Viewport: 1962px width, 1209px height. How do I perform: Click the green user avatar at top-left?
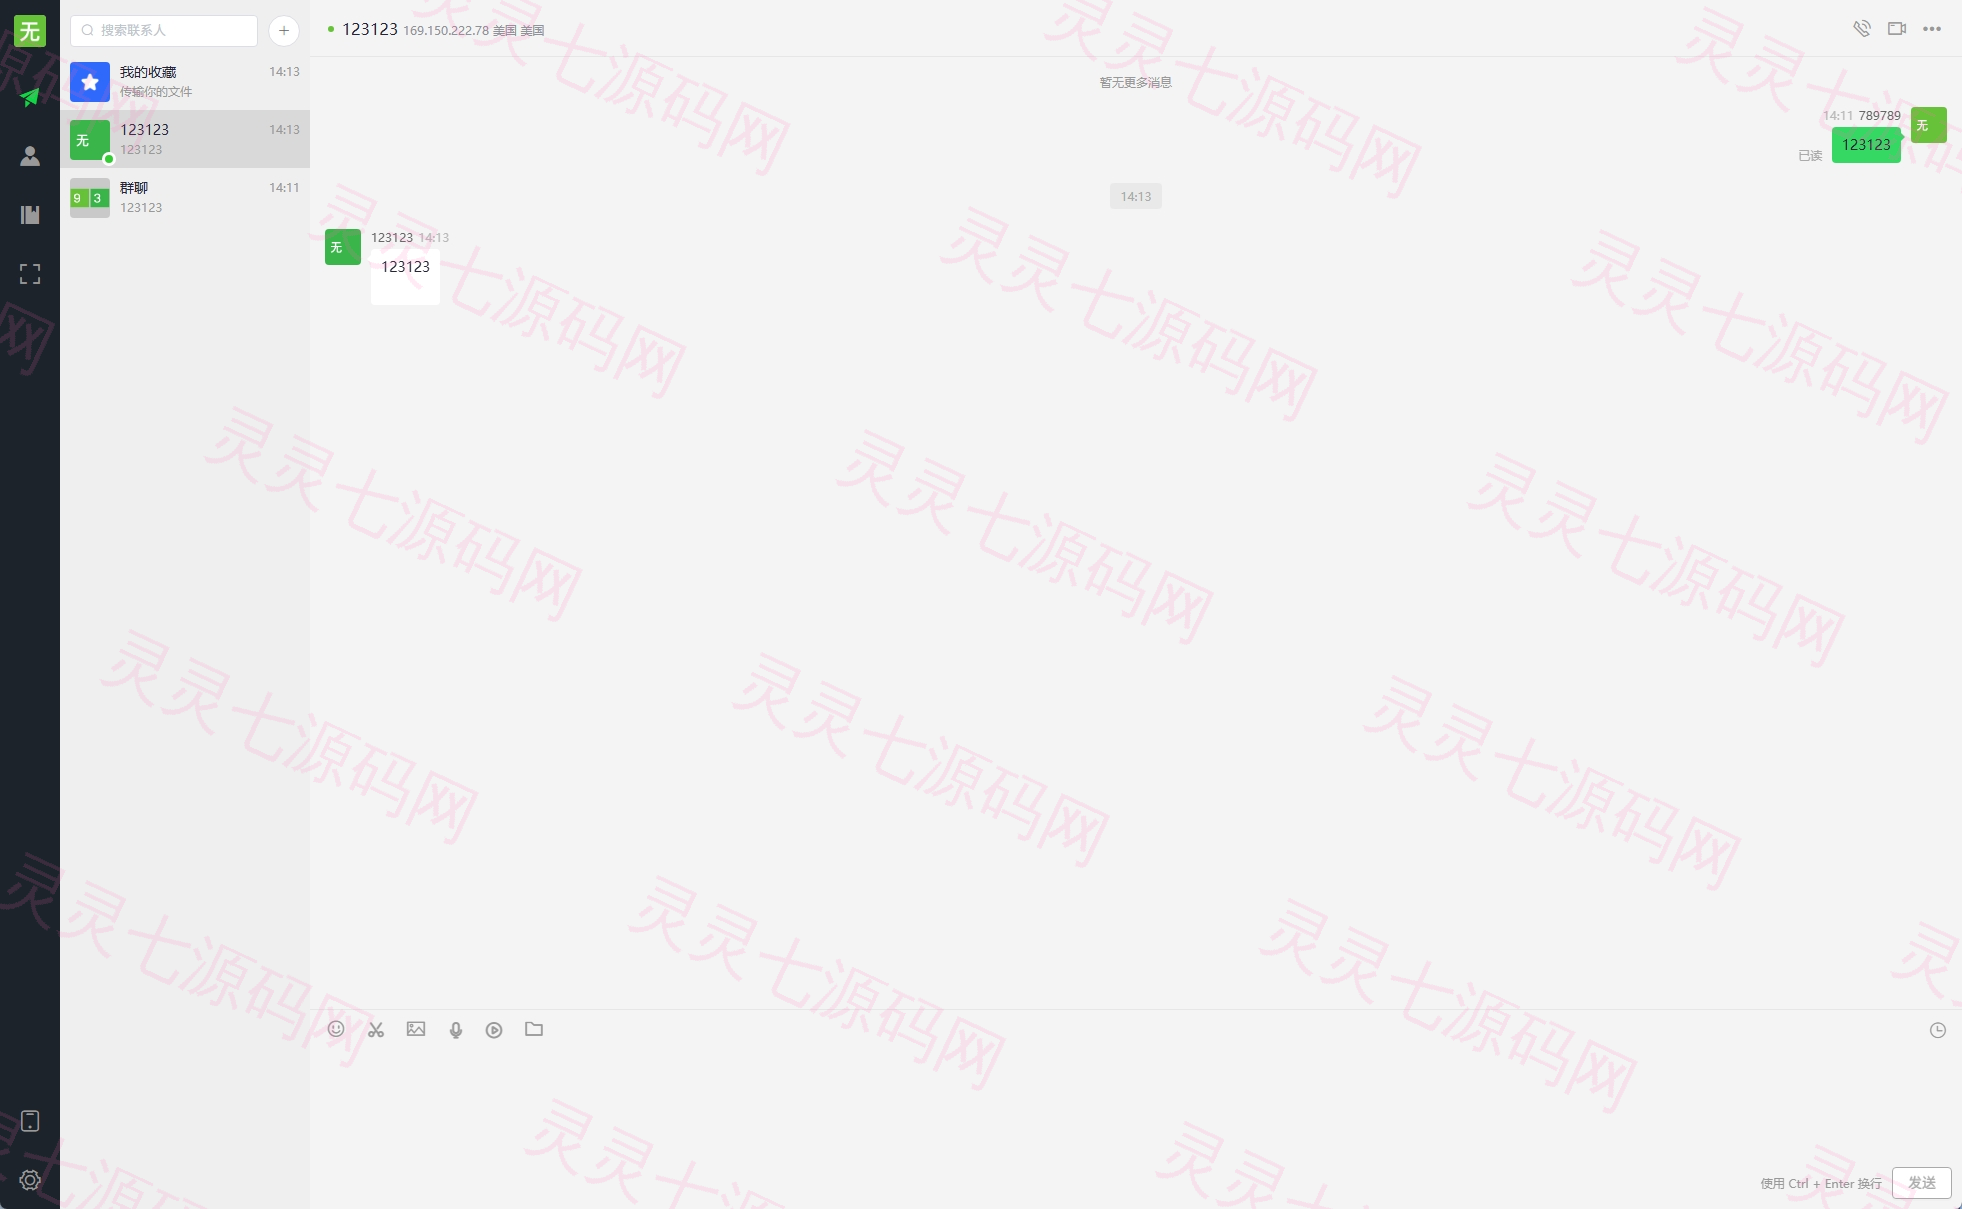pos(30,31)
